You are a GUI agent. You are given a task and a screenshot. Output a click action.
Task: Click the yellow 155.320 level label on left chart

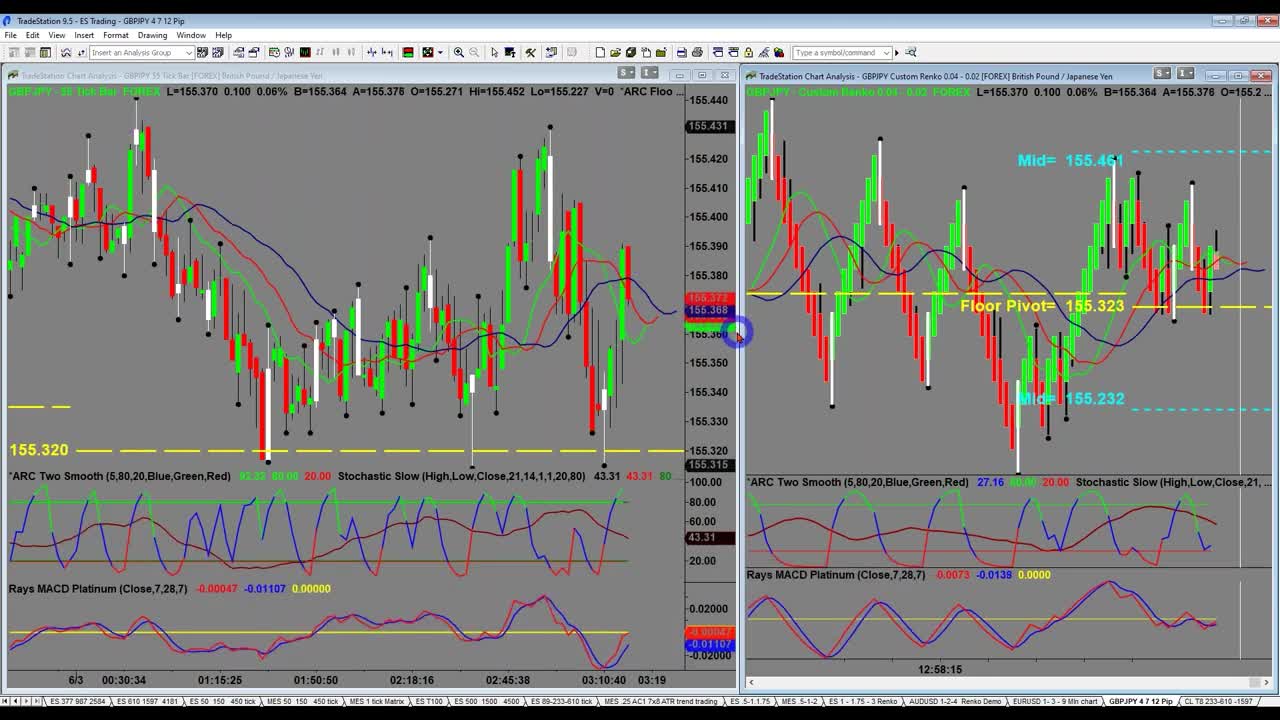[x=39, y=450]
